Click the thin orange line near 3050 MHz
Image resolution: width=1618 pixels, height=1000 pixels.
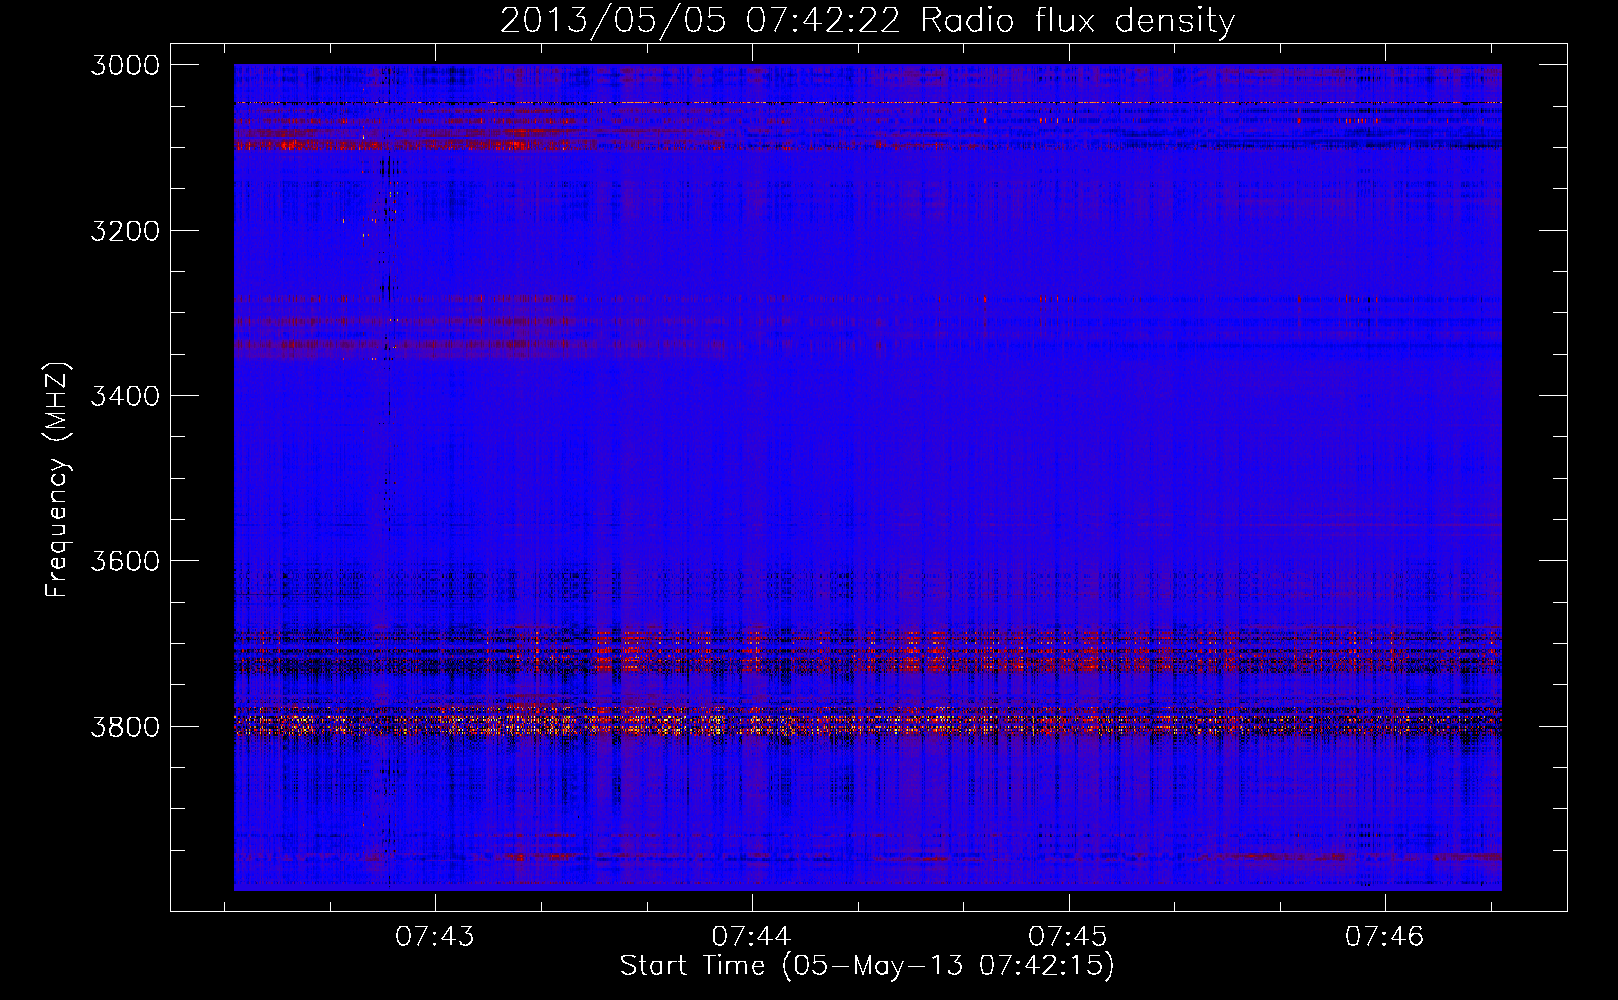[867, 103]
